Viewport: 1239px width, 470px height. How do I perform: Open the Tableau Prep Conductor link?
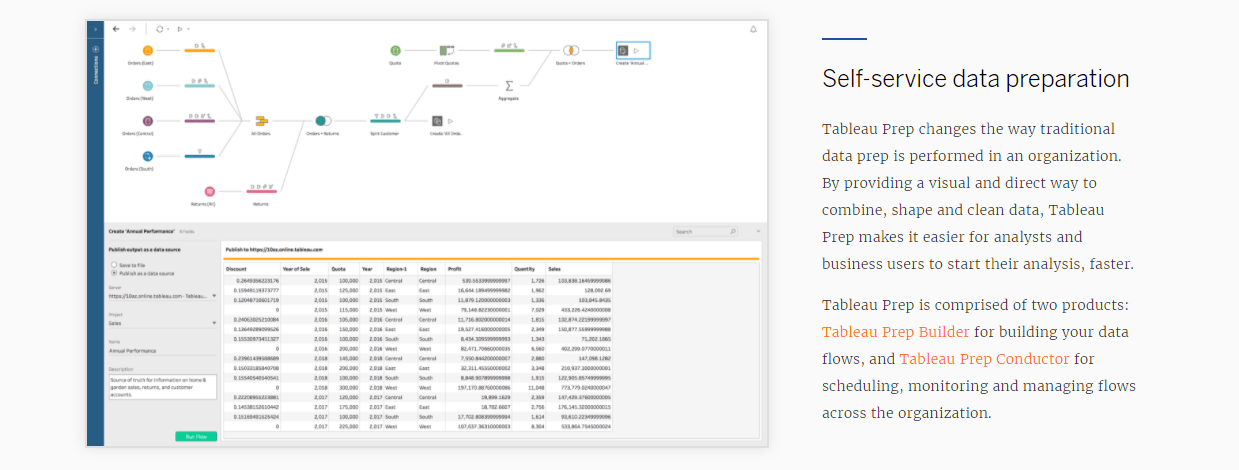984,359
